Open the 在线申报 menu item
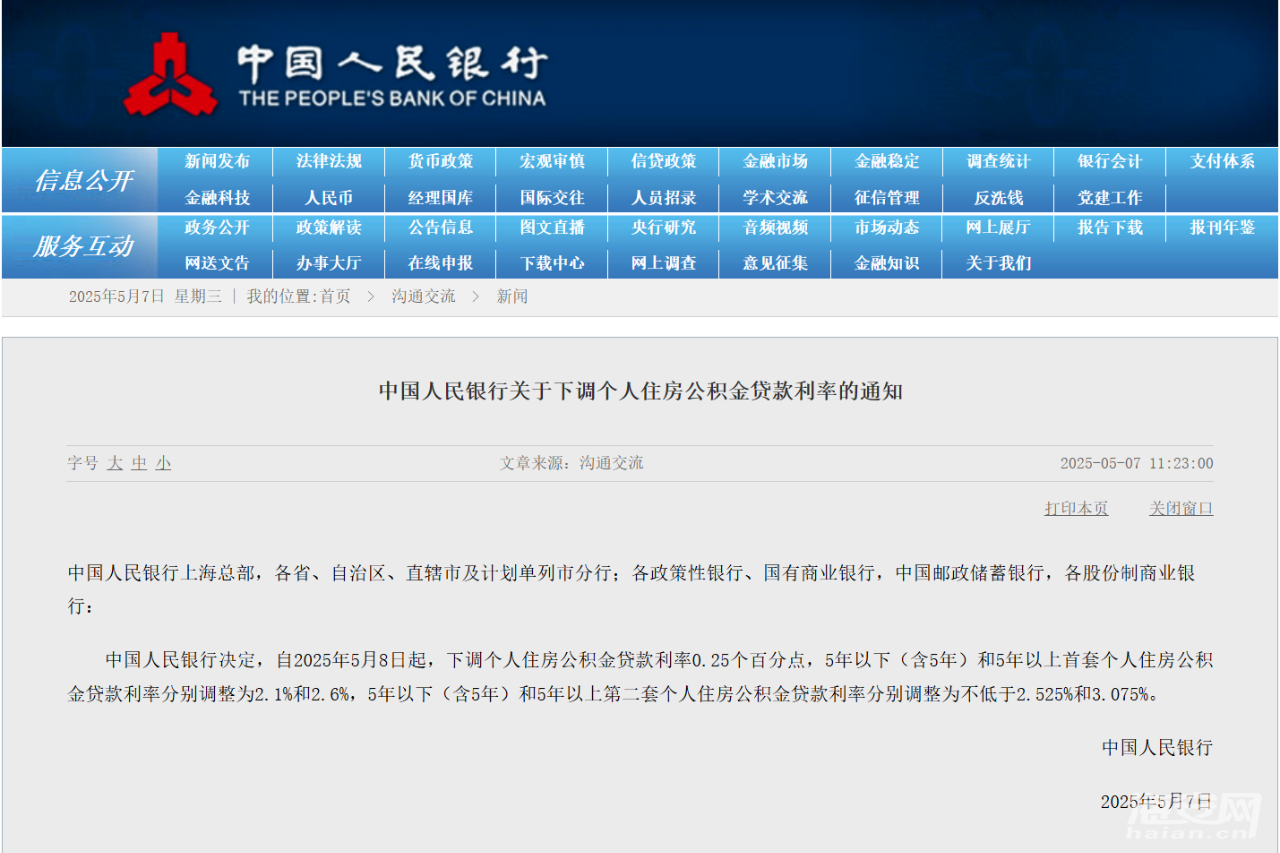1280x853 pixels. click(x=440, y=263)
